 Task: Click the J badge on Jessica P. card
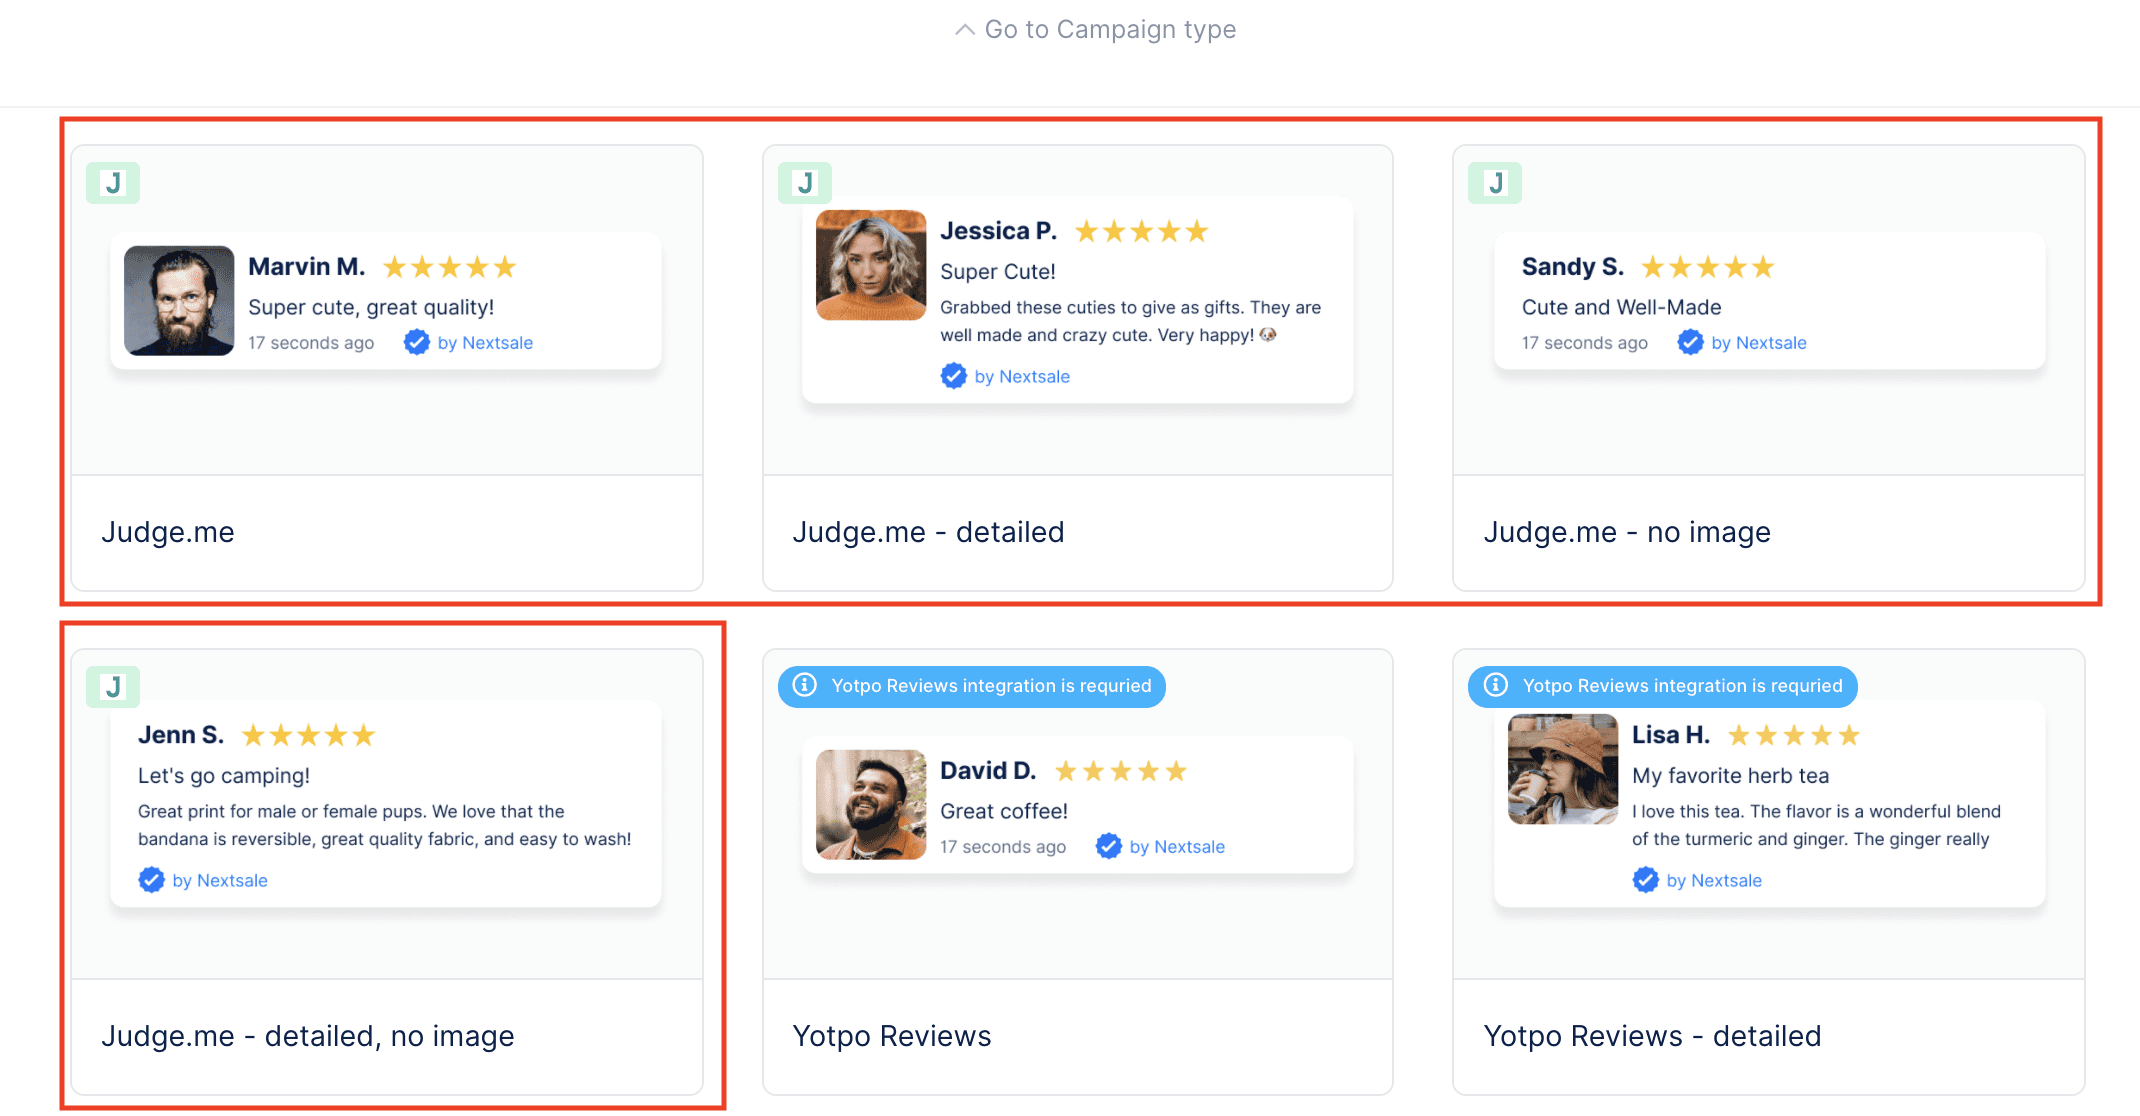tap(804, 183)
